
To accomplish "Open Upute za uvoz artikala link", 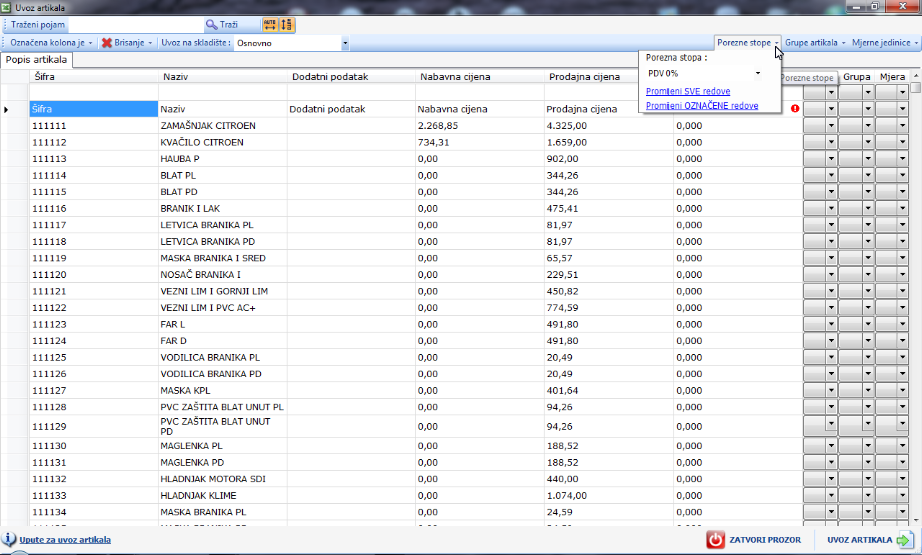I will (x=65, y=540).
